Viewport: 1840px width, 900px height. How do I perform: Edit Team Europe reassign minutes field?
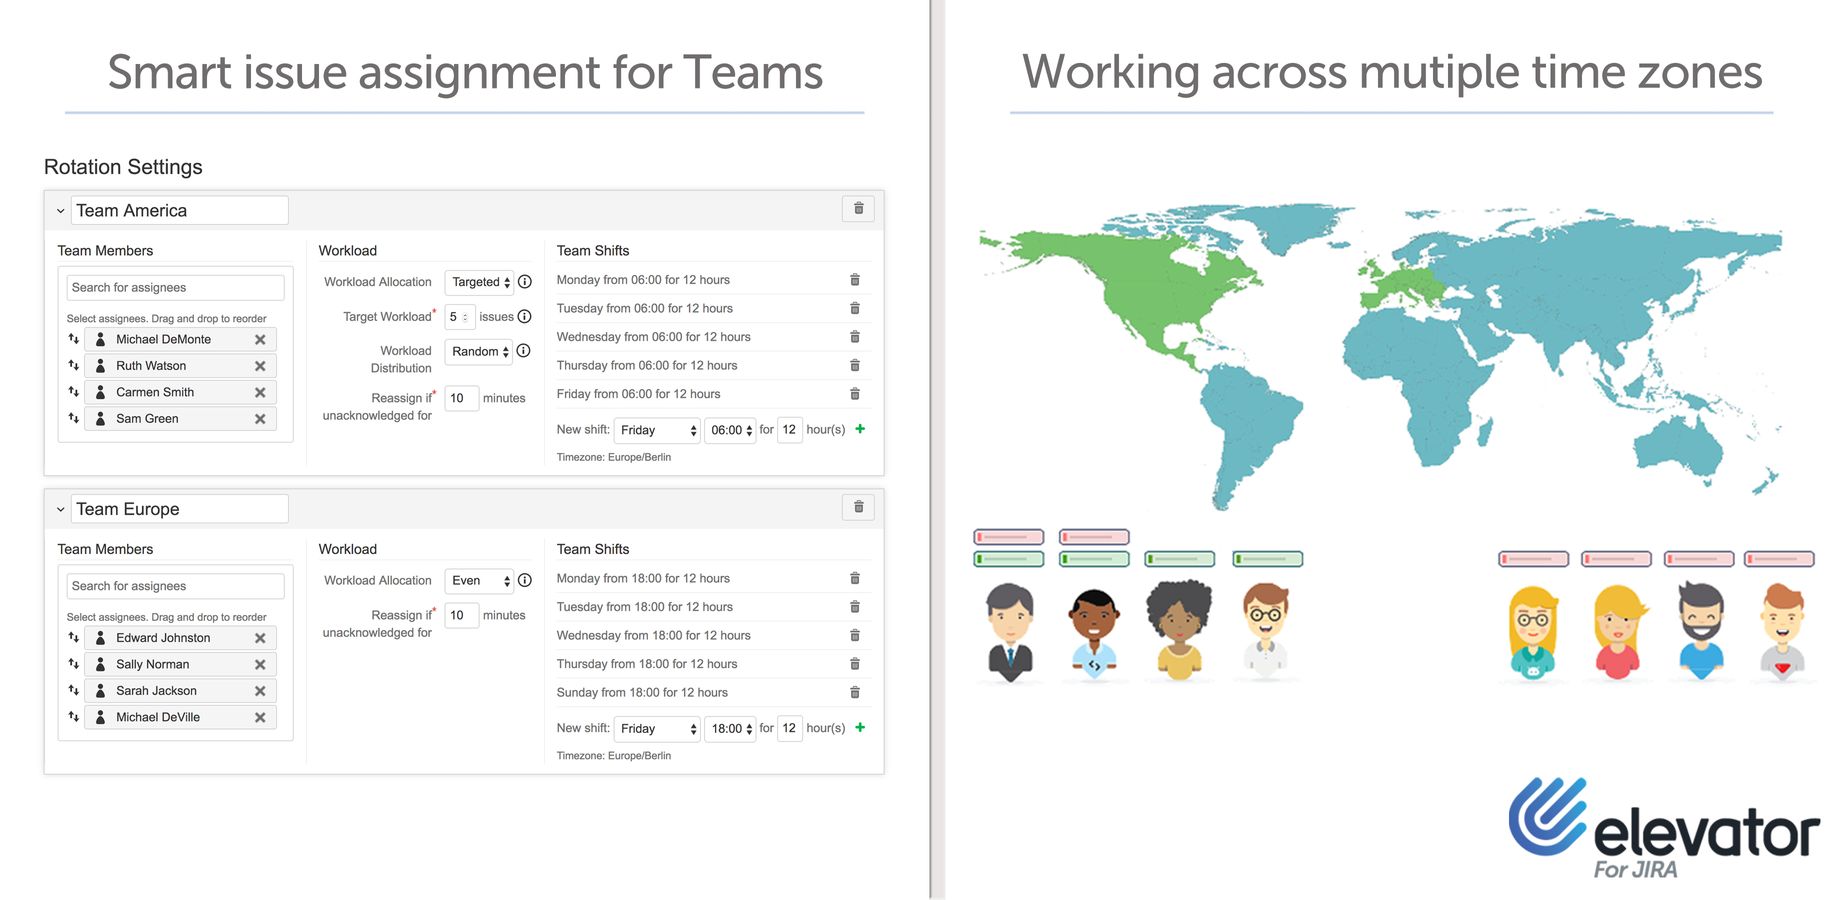tap(461, 615)
